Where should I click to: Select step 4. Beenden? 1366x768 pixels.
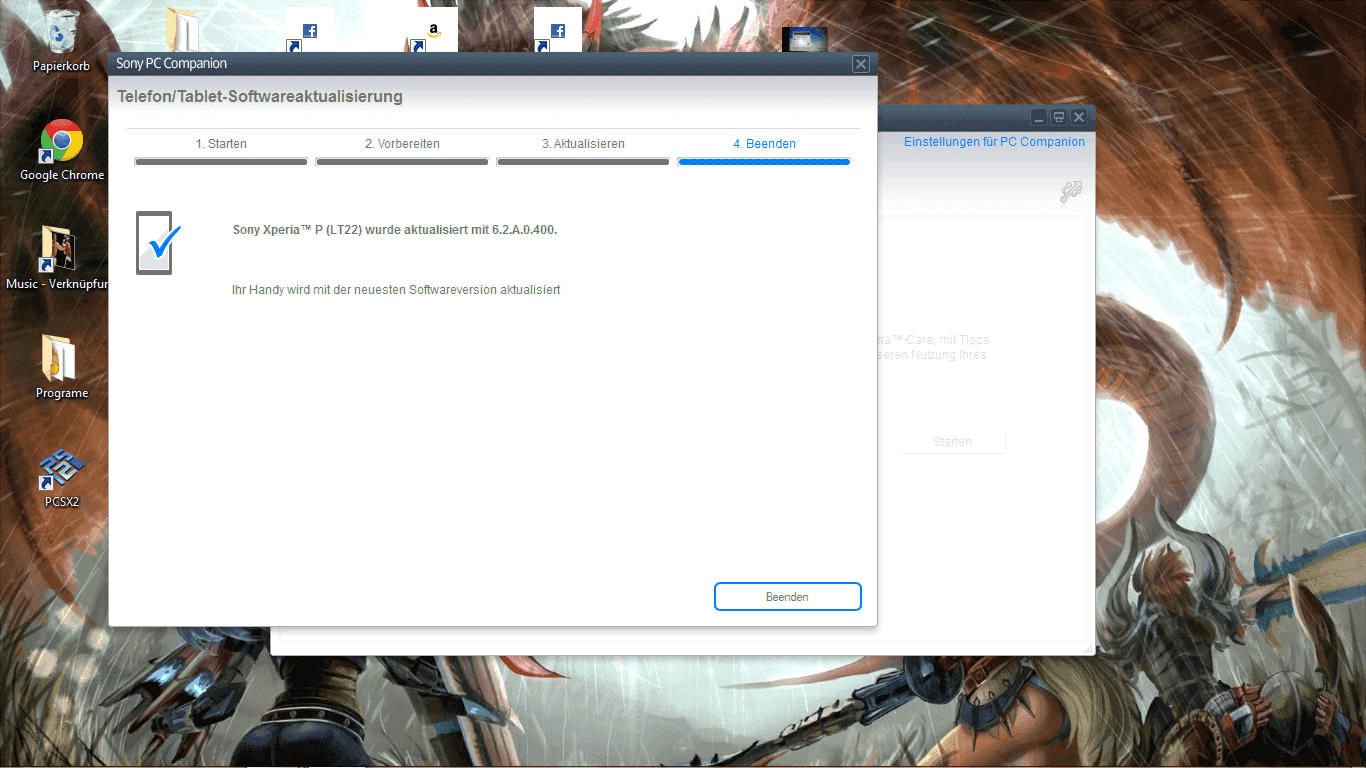tap(764, 144)
